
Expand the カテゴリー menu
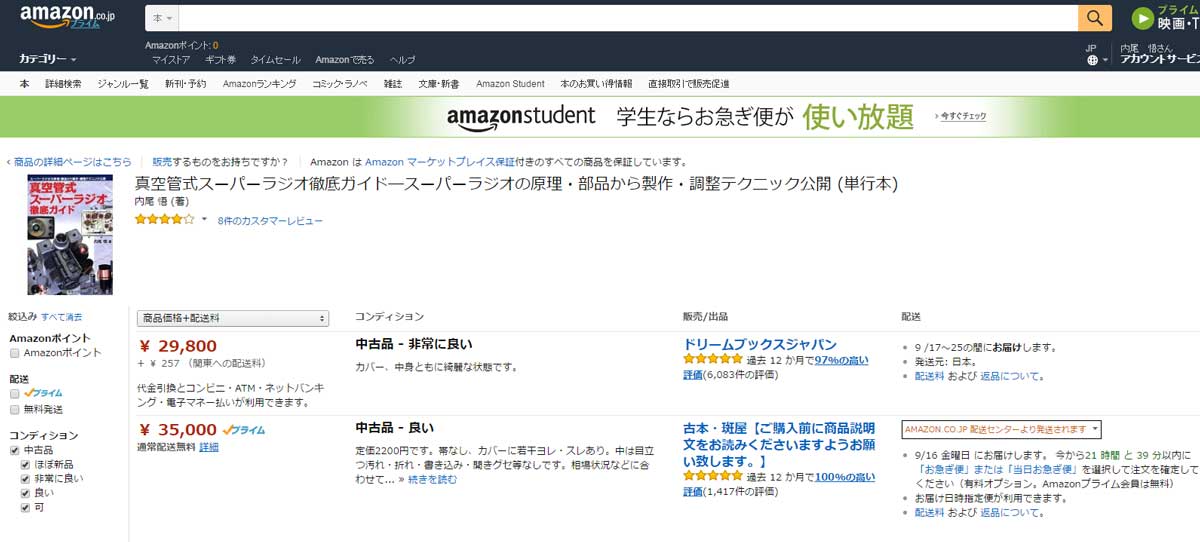point(48,59)
